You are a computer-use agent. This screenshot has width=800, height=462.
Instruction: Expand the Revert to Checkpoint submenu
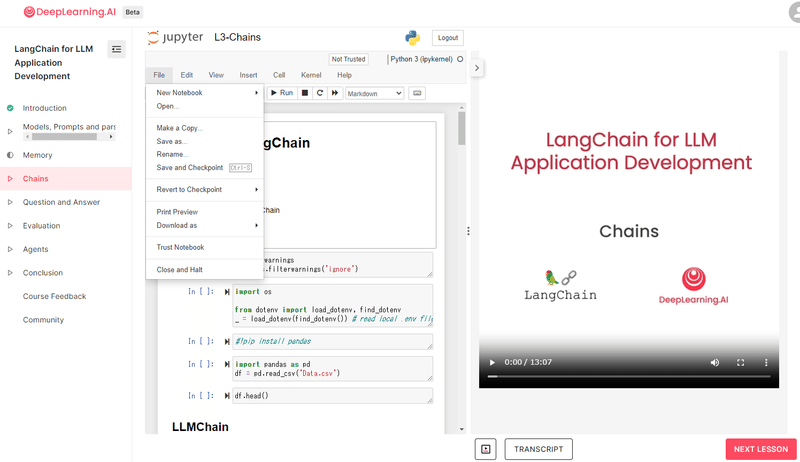205,190
